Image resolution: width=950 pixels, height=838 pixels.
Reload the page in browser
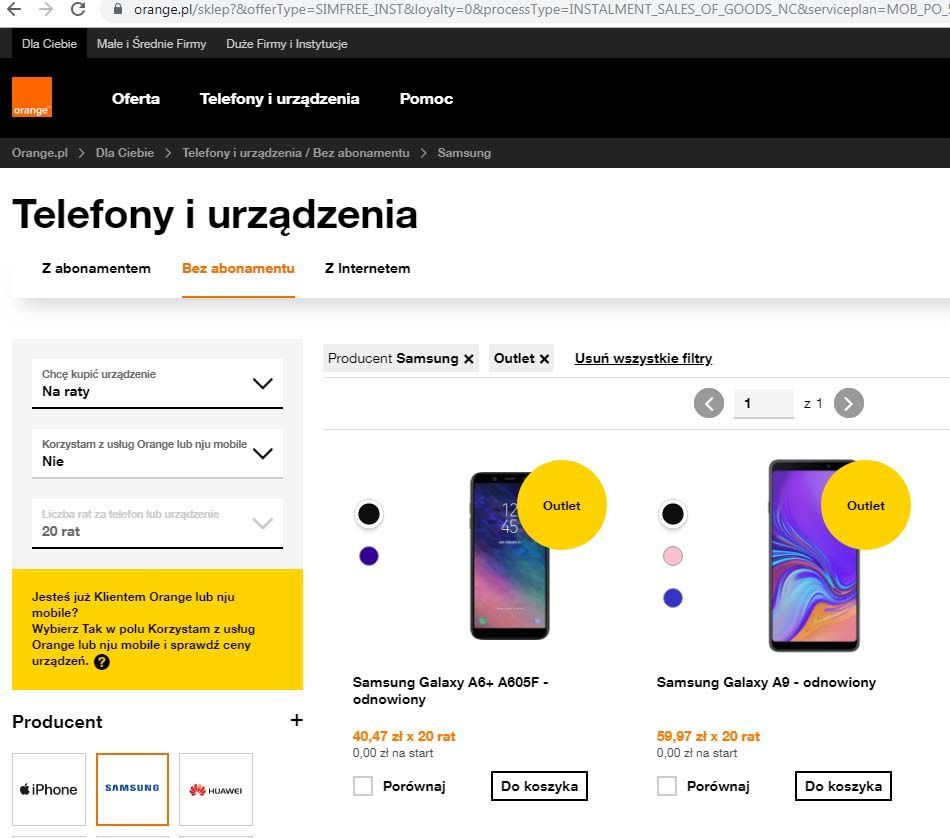point(78,10)
